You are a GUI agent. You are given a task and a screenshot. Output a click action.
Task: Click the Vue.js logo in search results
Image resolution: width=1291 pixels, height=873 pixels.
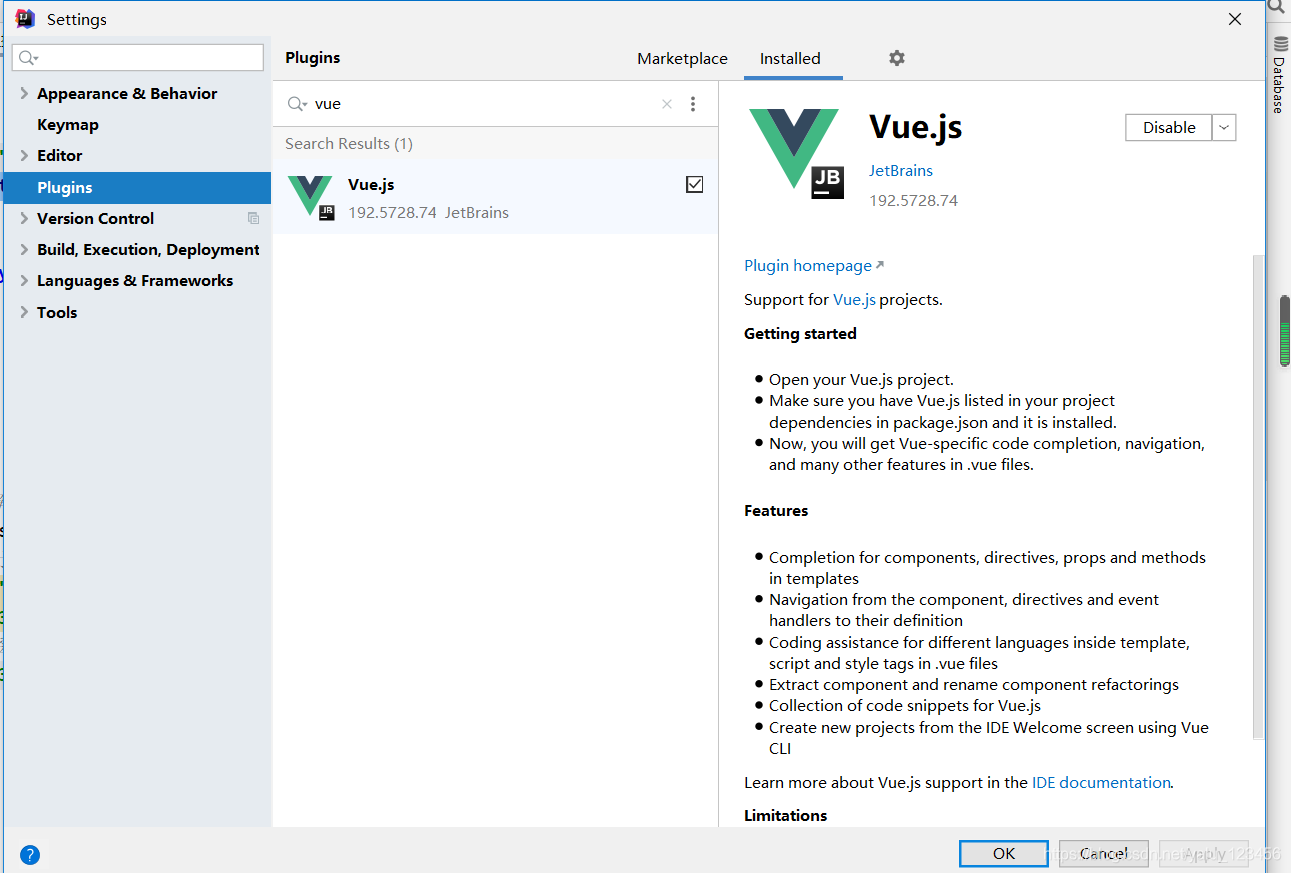(311, 197)
